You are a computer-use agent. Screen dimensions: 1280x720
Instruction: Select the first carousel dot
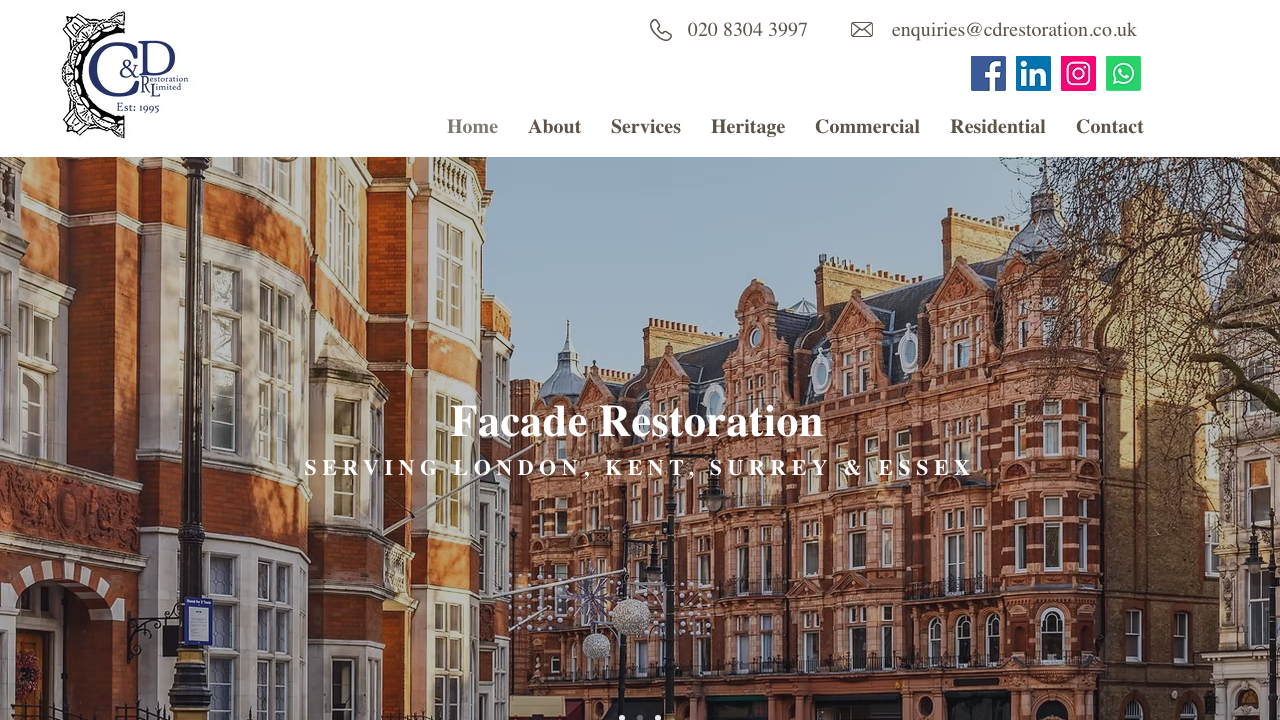621,718
